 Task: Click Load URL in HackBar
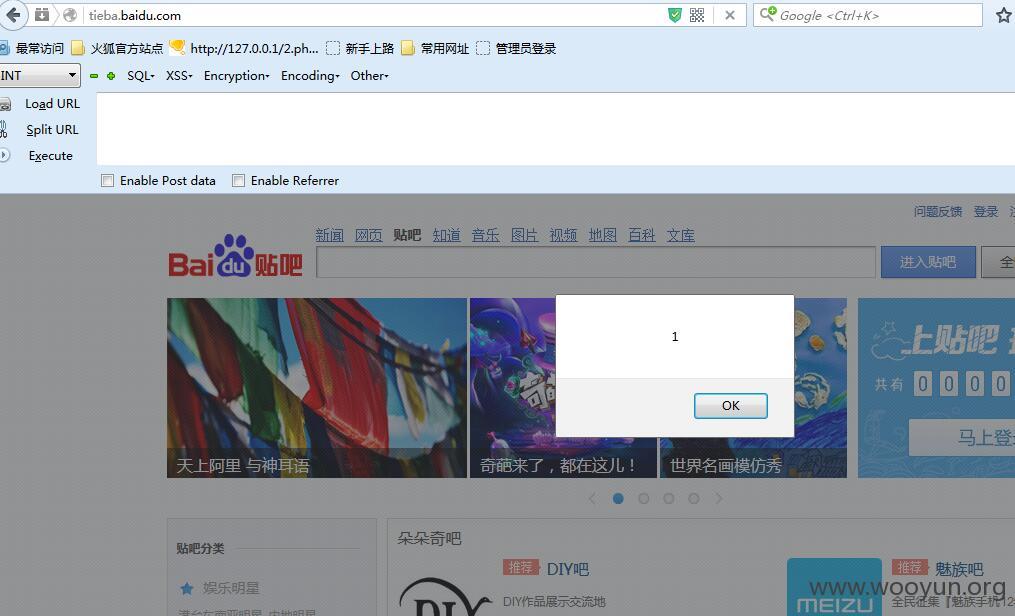52,104
